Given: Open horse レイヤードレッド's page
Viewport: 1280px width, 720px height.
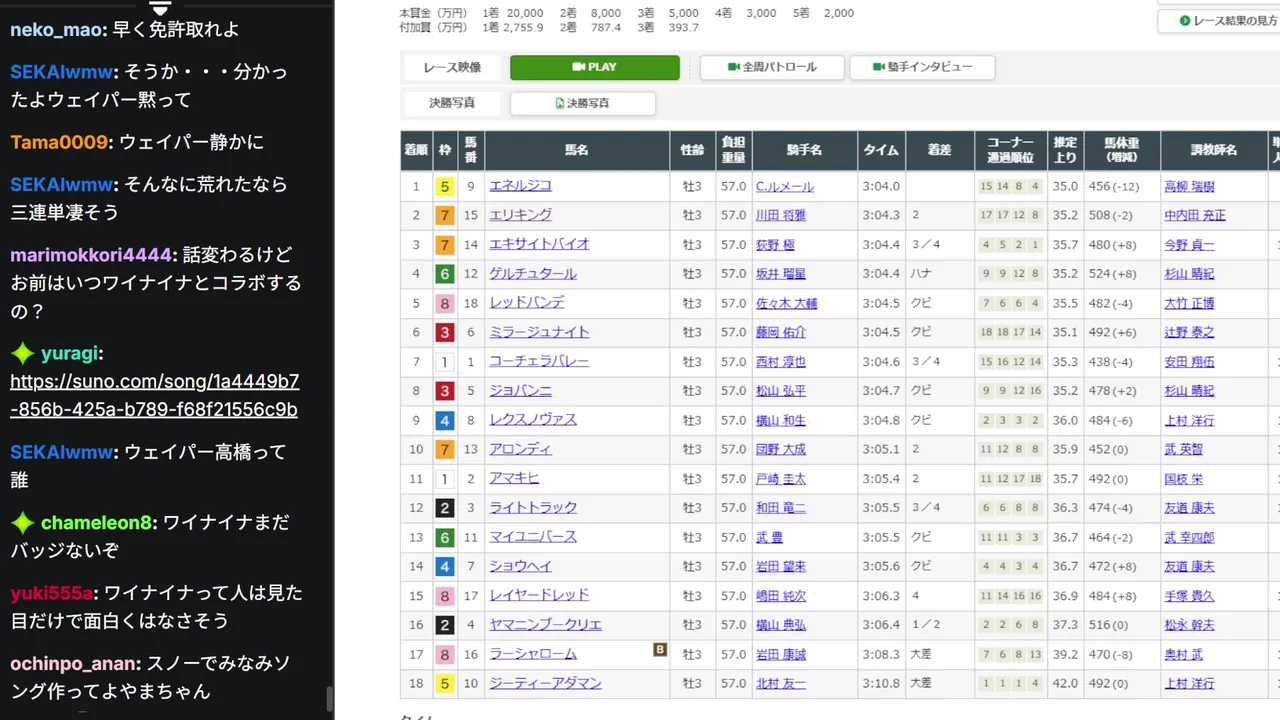Looking at the screenshot, I should coord(539,595).
